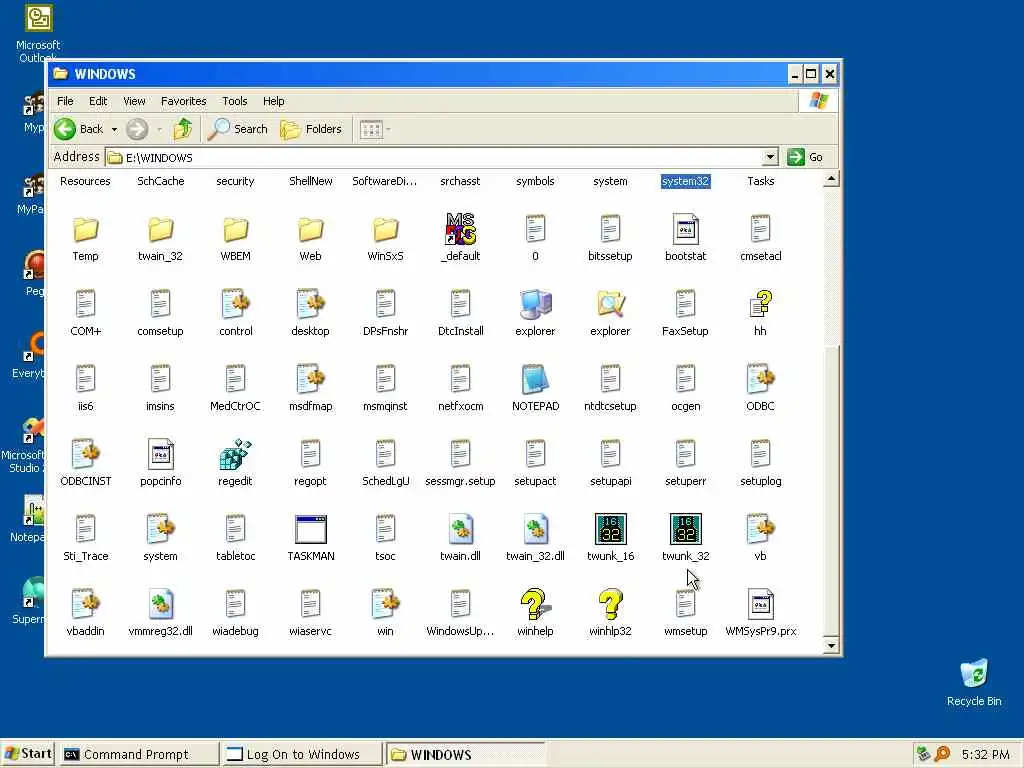Click the Go button
This screenshot has width=1024, height=768.
click(x=805, y=157)
